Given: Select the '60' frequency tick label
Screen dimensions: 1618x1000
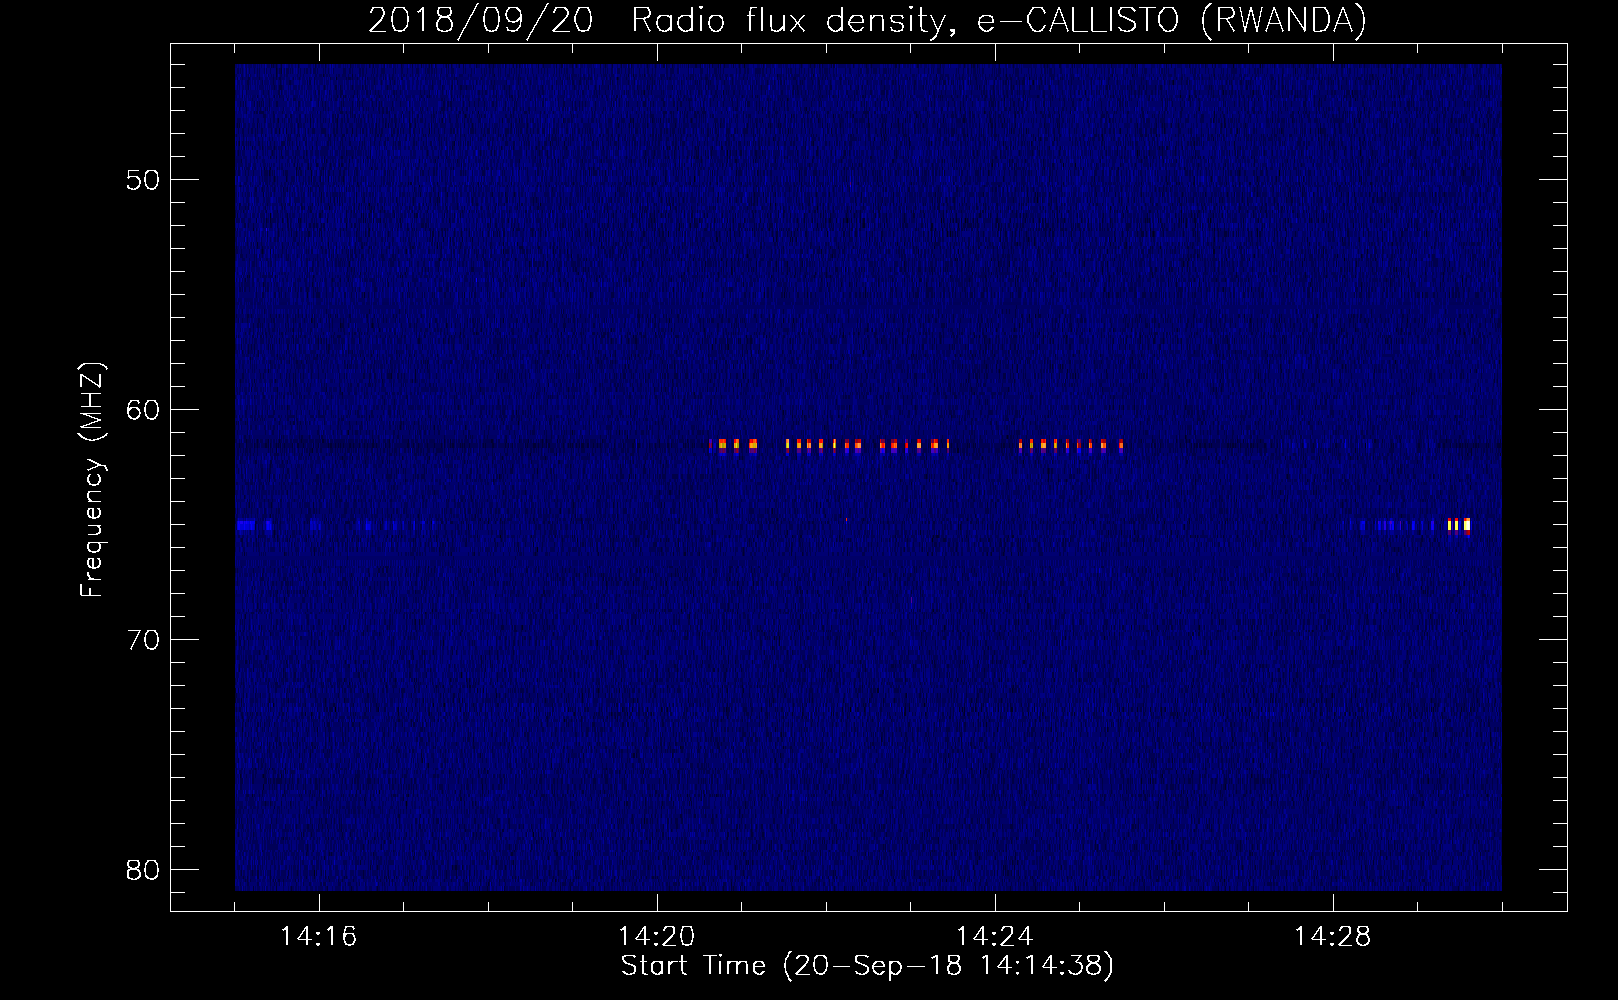Looking at the screenshot, I should pyautogui.click(x=143, y=410).
